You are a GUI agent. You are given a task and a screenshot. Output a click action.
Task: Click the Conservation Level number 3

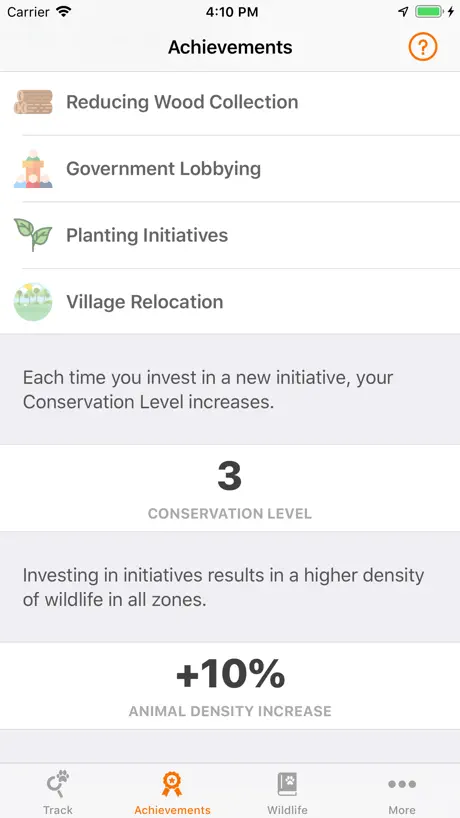[230, 476]
